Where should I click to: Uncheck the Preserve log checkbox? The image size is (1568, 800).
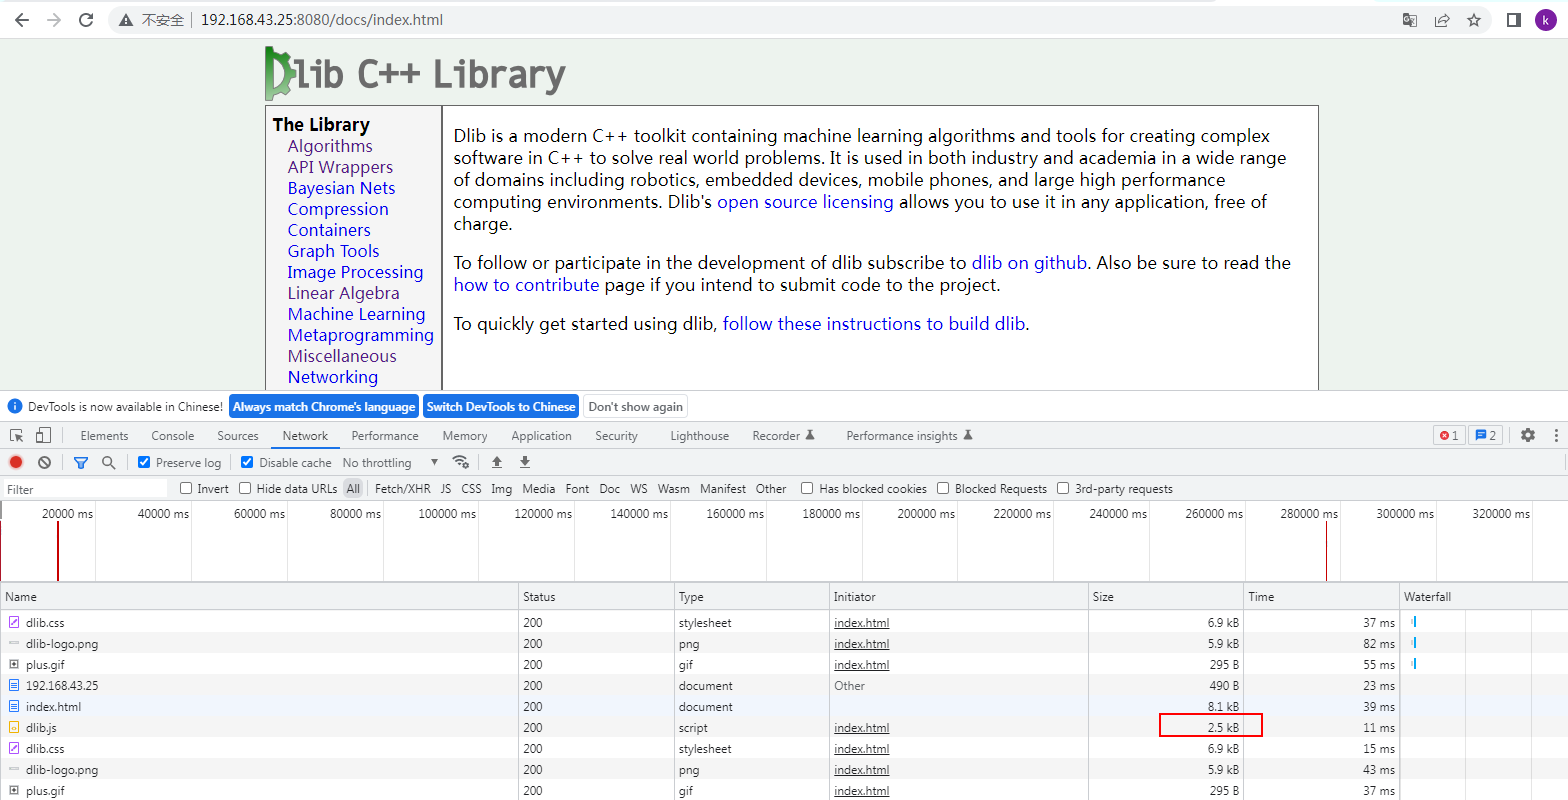click(144, 462)
